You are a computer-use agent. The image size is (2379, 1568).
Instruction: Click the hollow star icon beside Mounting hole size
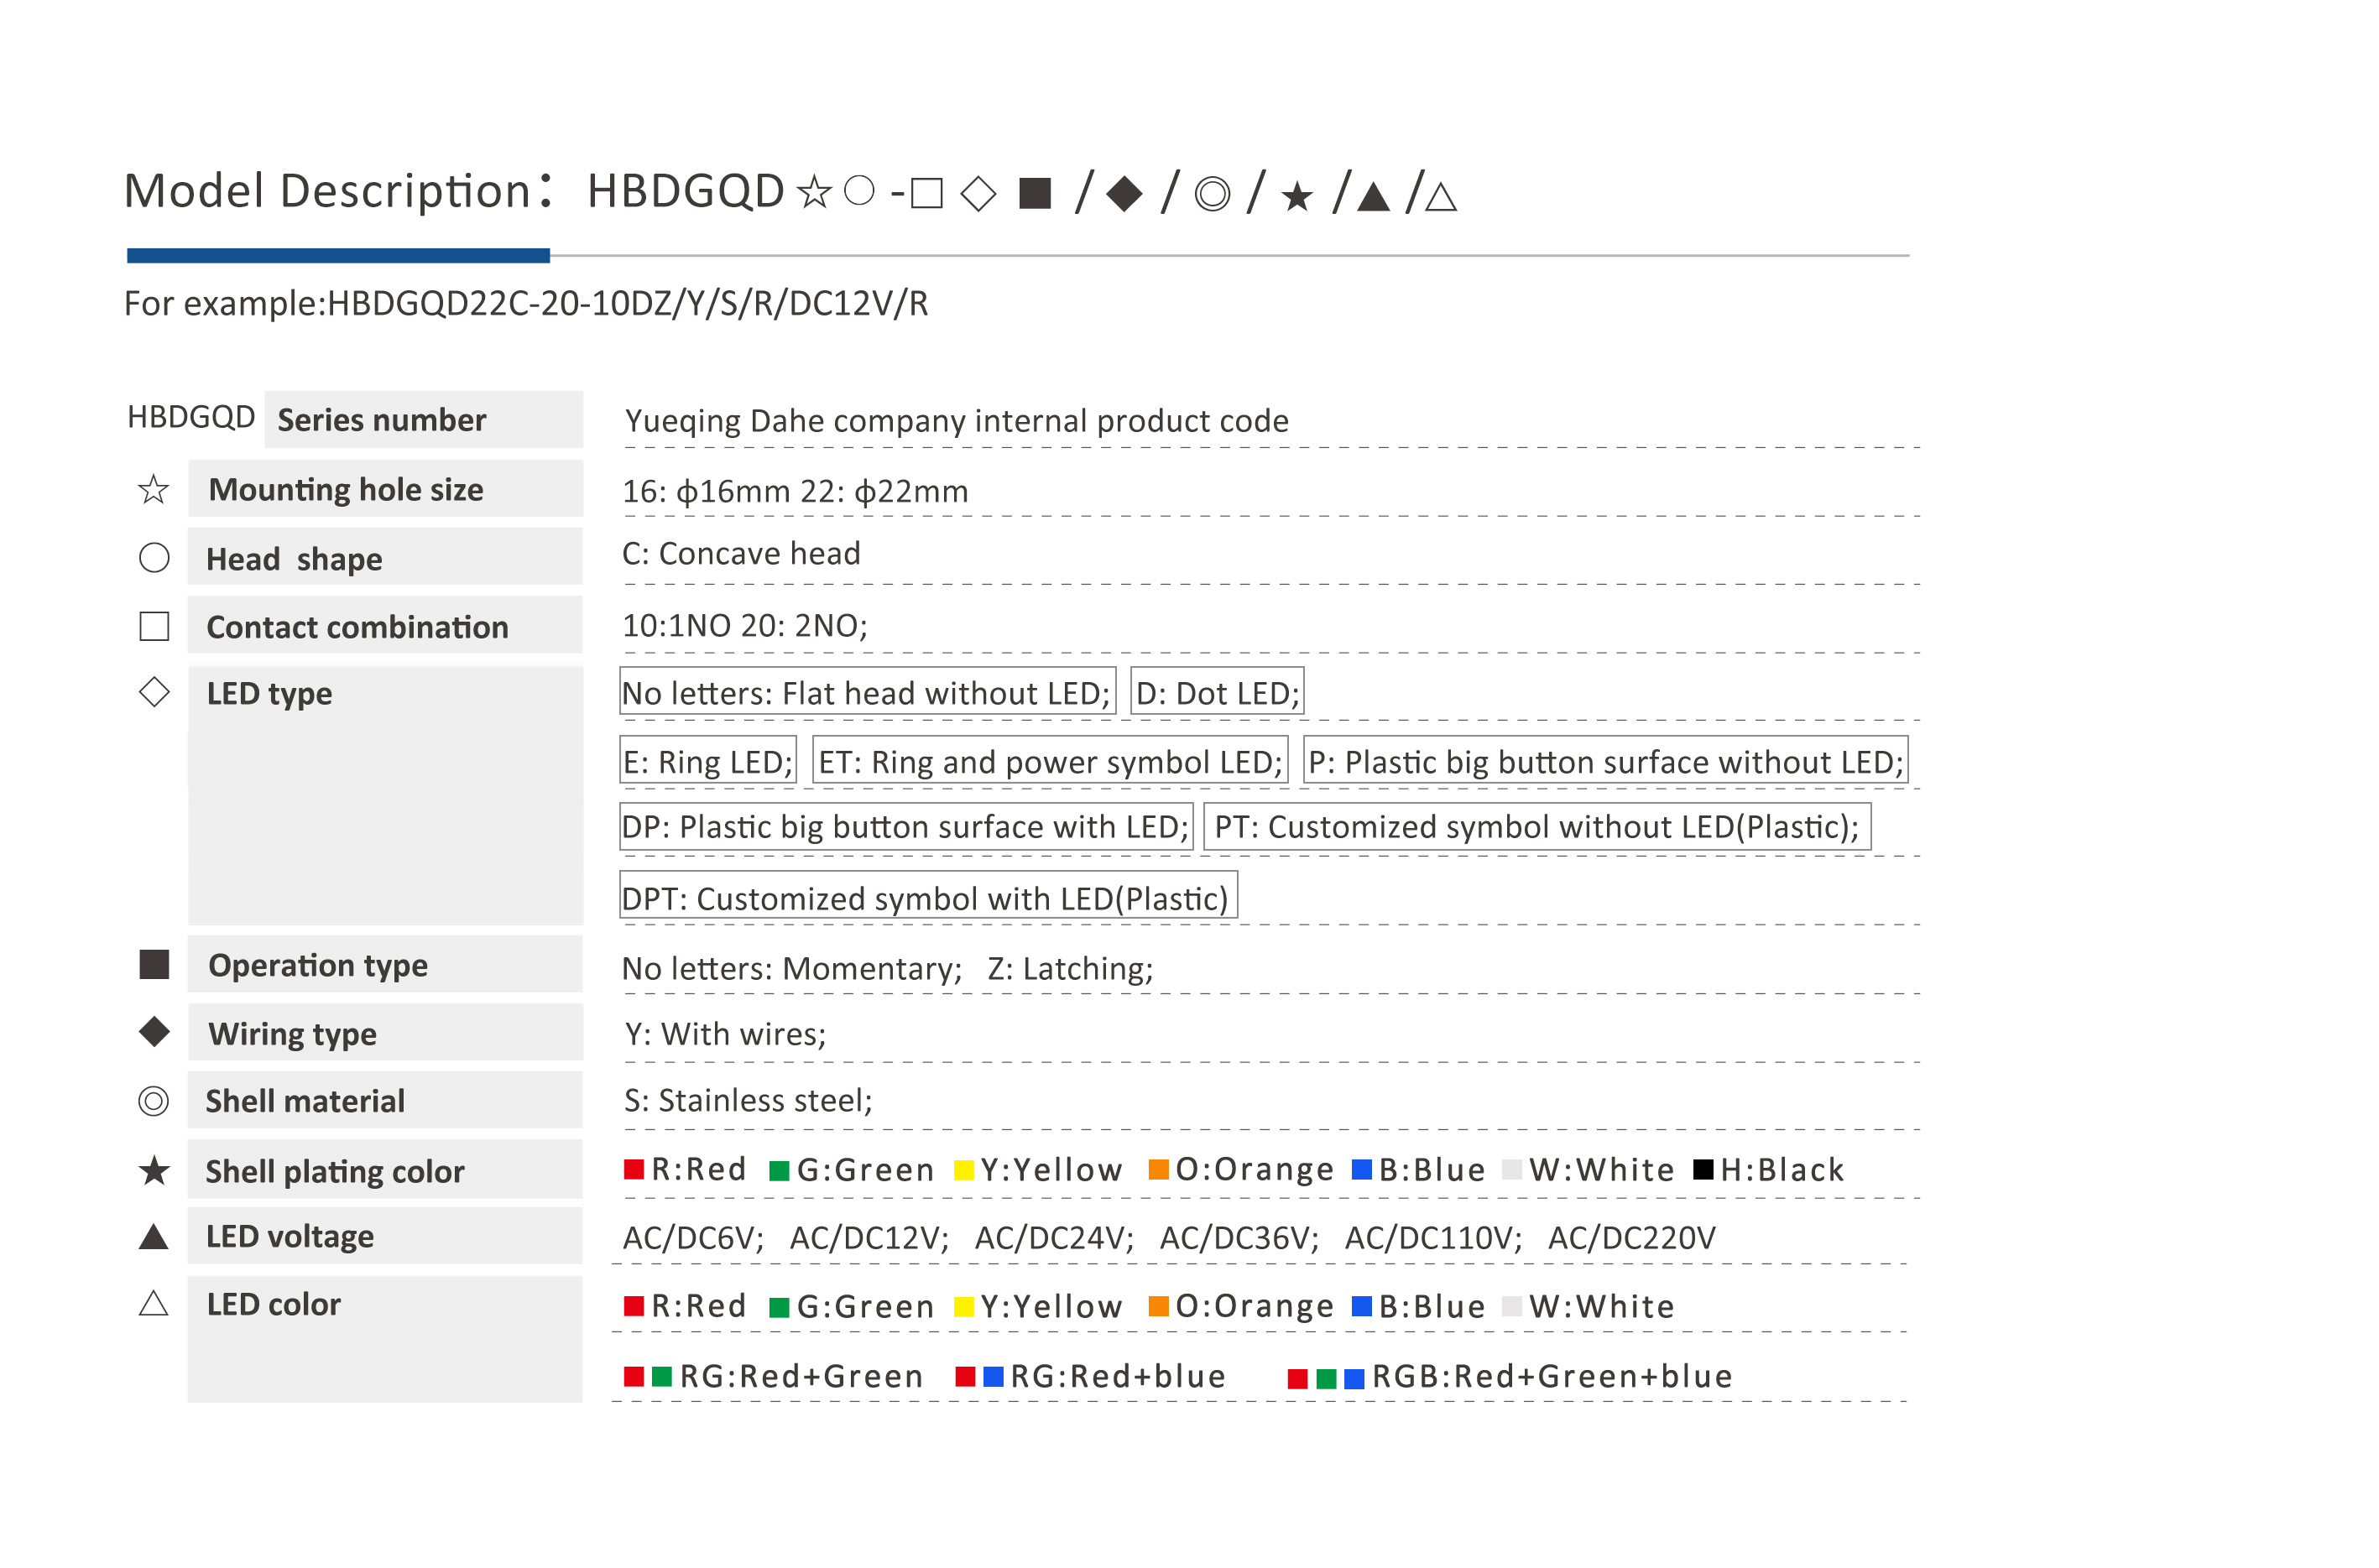point(153,490)
